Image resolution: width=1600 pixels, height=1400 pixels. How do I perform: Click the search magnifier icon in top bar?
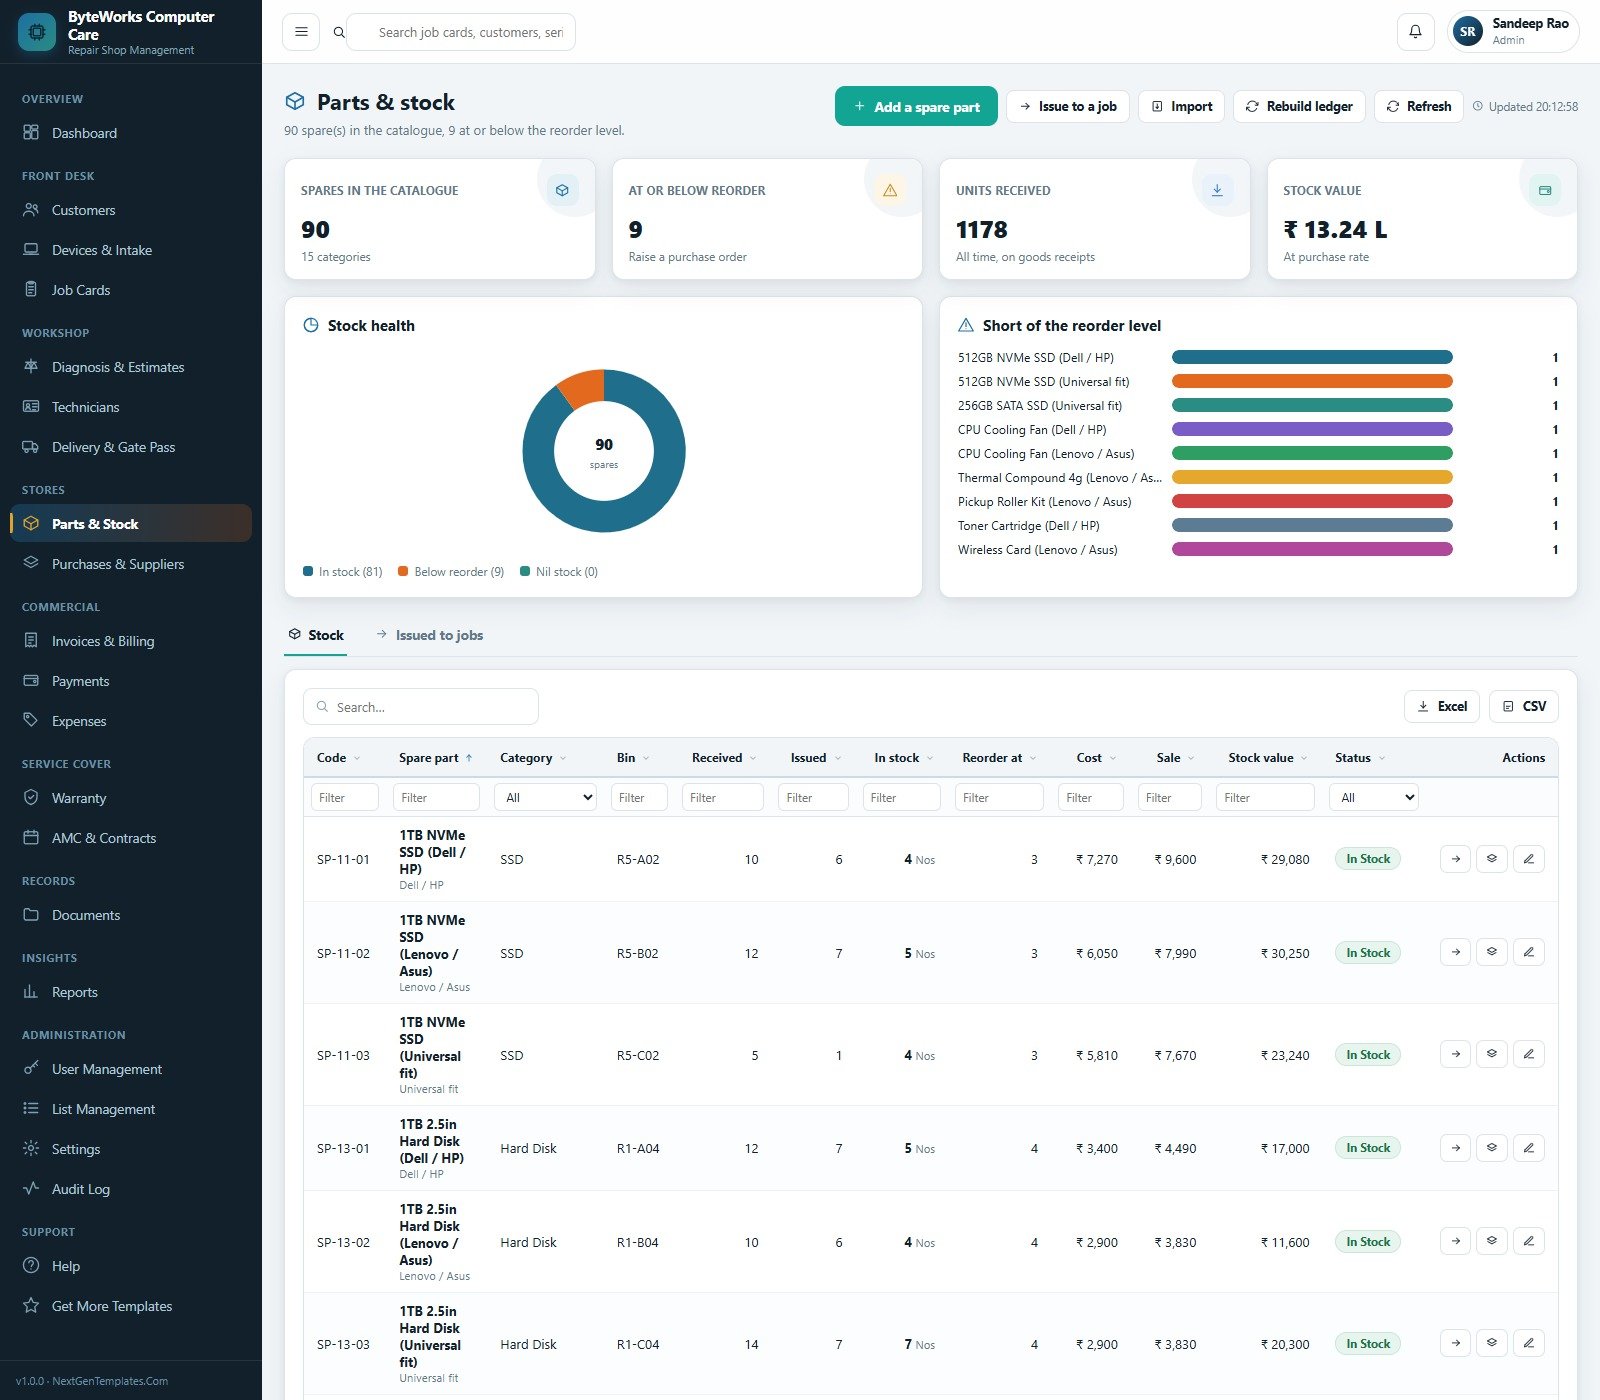[339, 32]
